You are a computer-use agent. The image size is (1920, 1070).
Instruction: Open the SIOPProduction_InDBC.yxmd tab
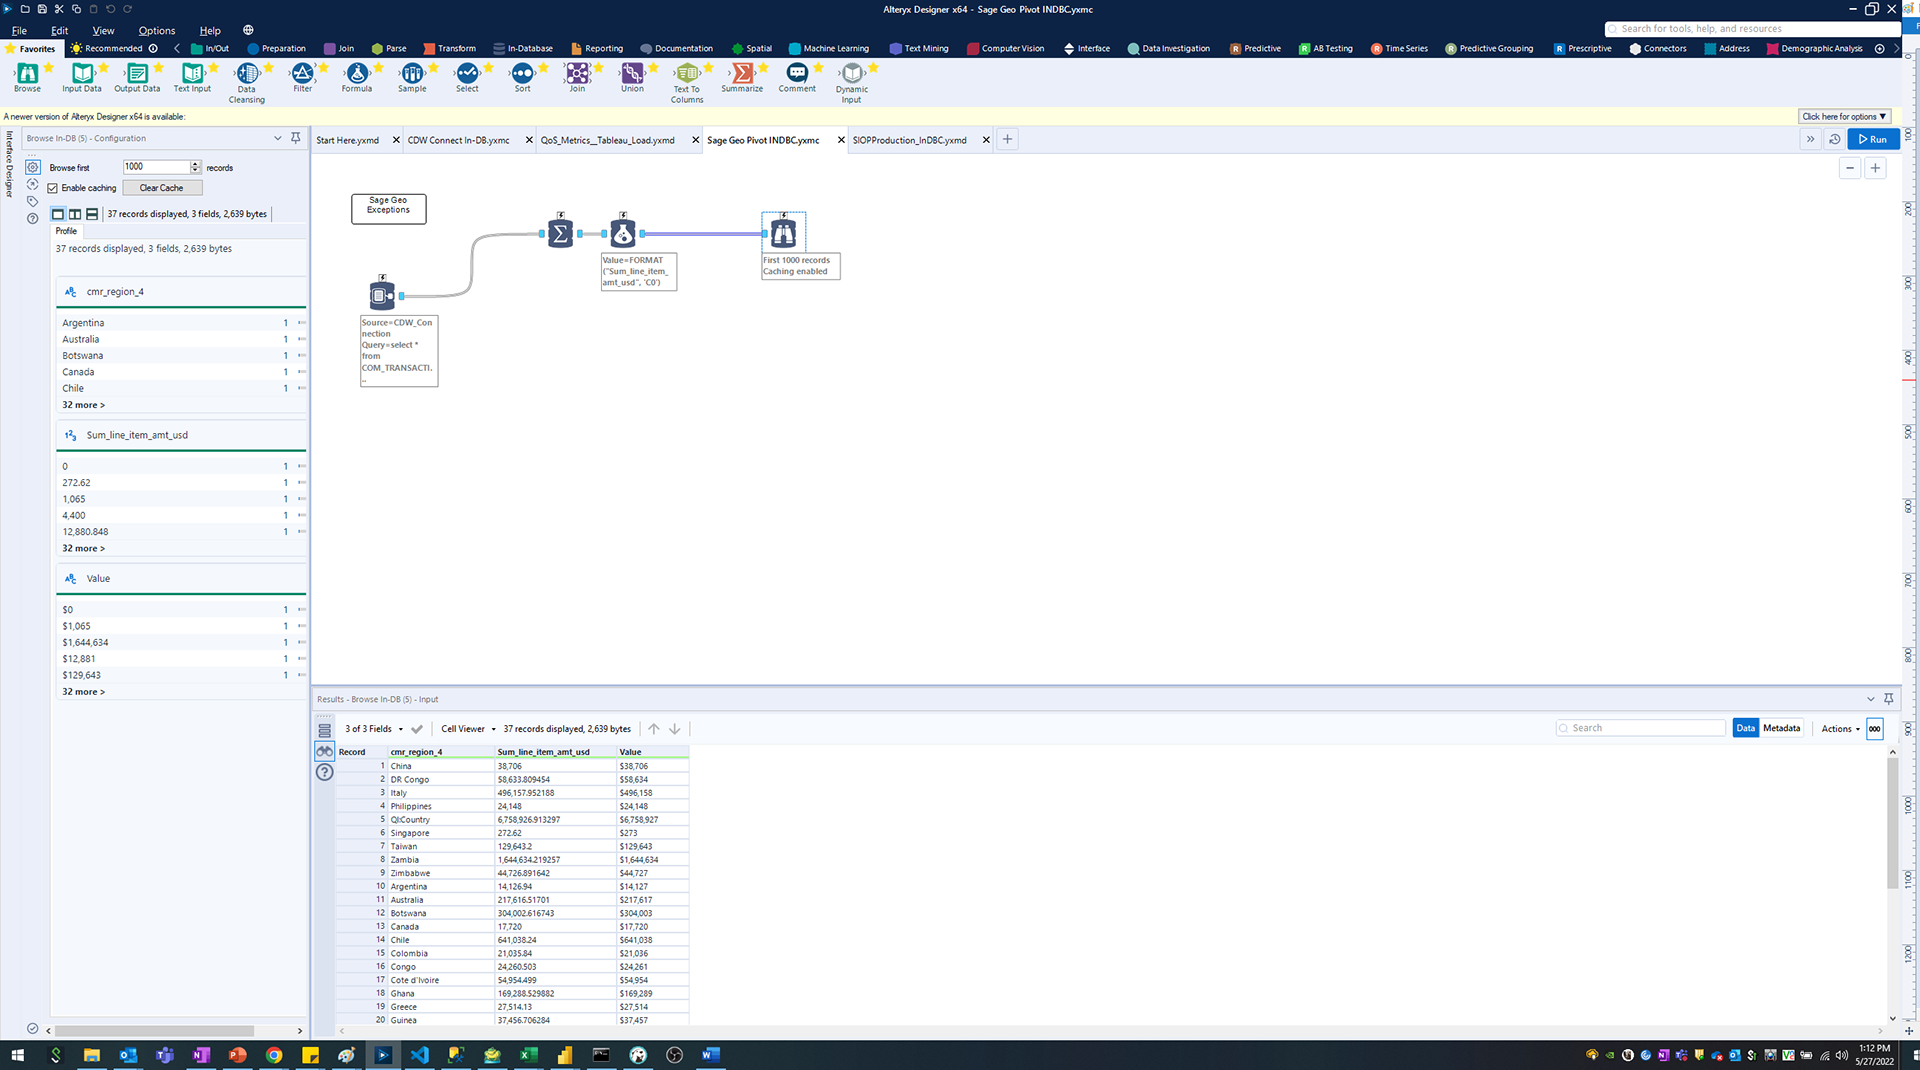[x=910, y=140]
